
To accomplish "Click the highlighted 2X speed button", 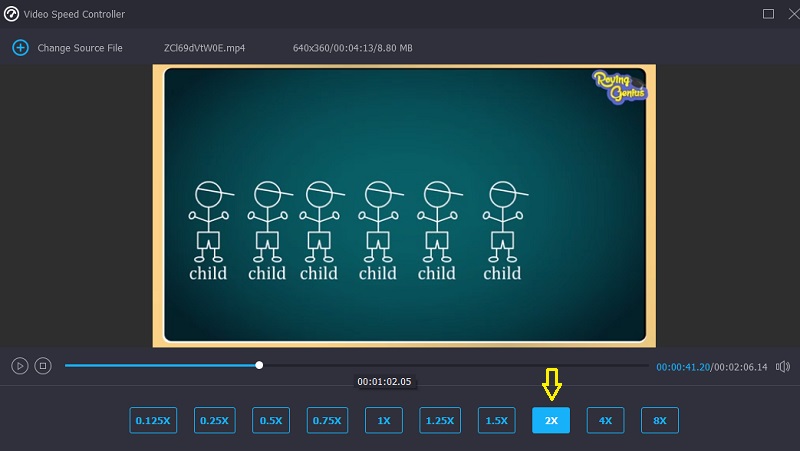I will click(x=551, y=421).
